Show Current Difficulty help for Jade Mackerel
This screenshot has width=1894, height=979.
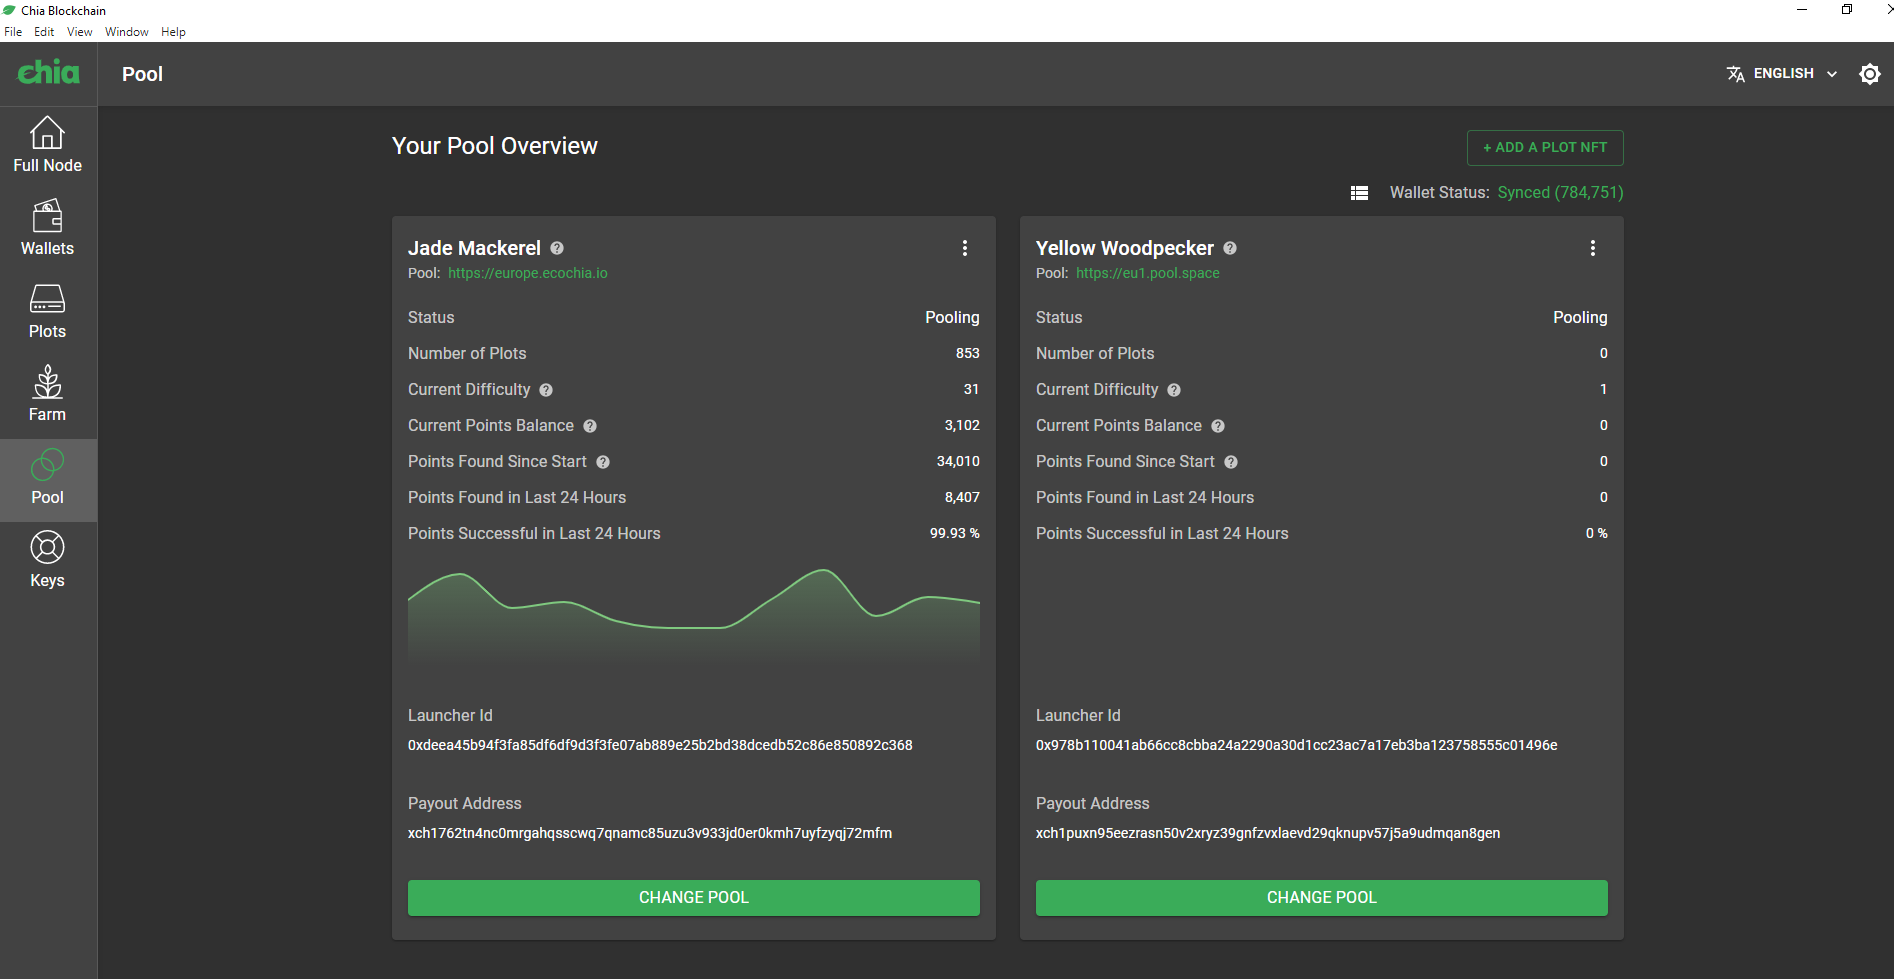(x=546, y=390)
